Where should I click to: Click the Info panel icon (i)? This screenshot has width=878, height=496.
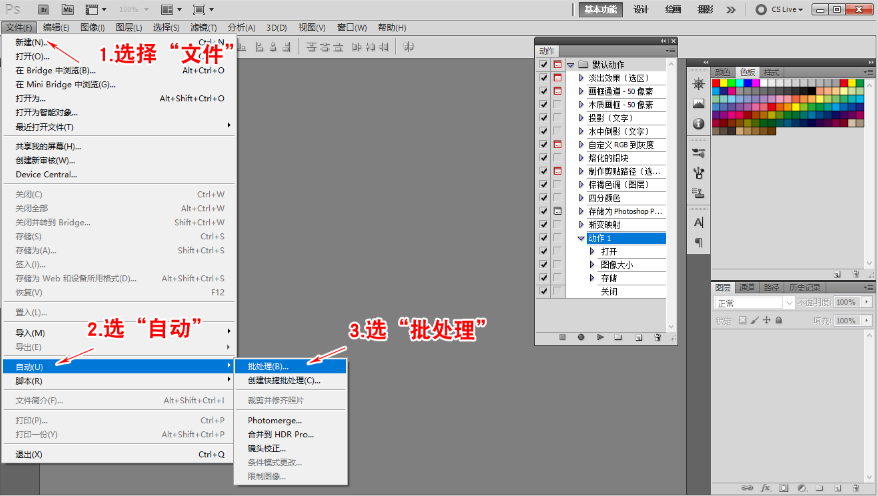click(698, 123)
